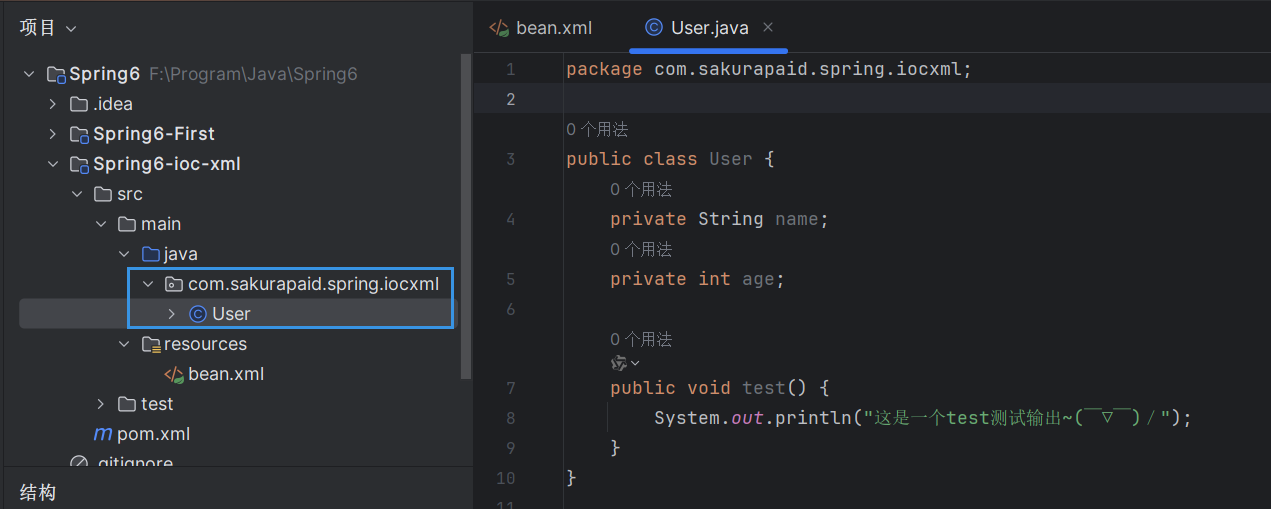Screen dimensions: 1271x509
Task: Click the 0 个用法 hint above test method
Action: point(641,339)
